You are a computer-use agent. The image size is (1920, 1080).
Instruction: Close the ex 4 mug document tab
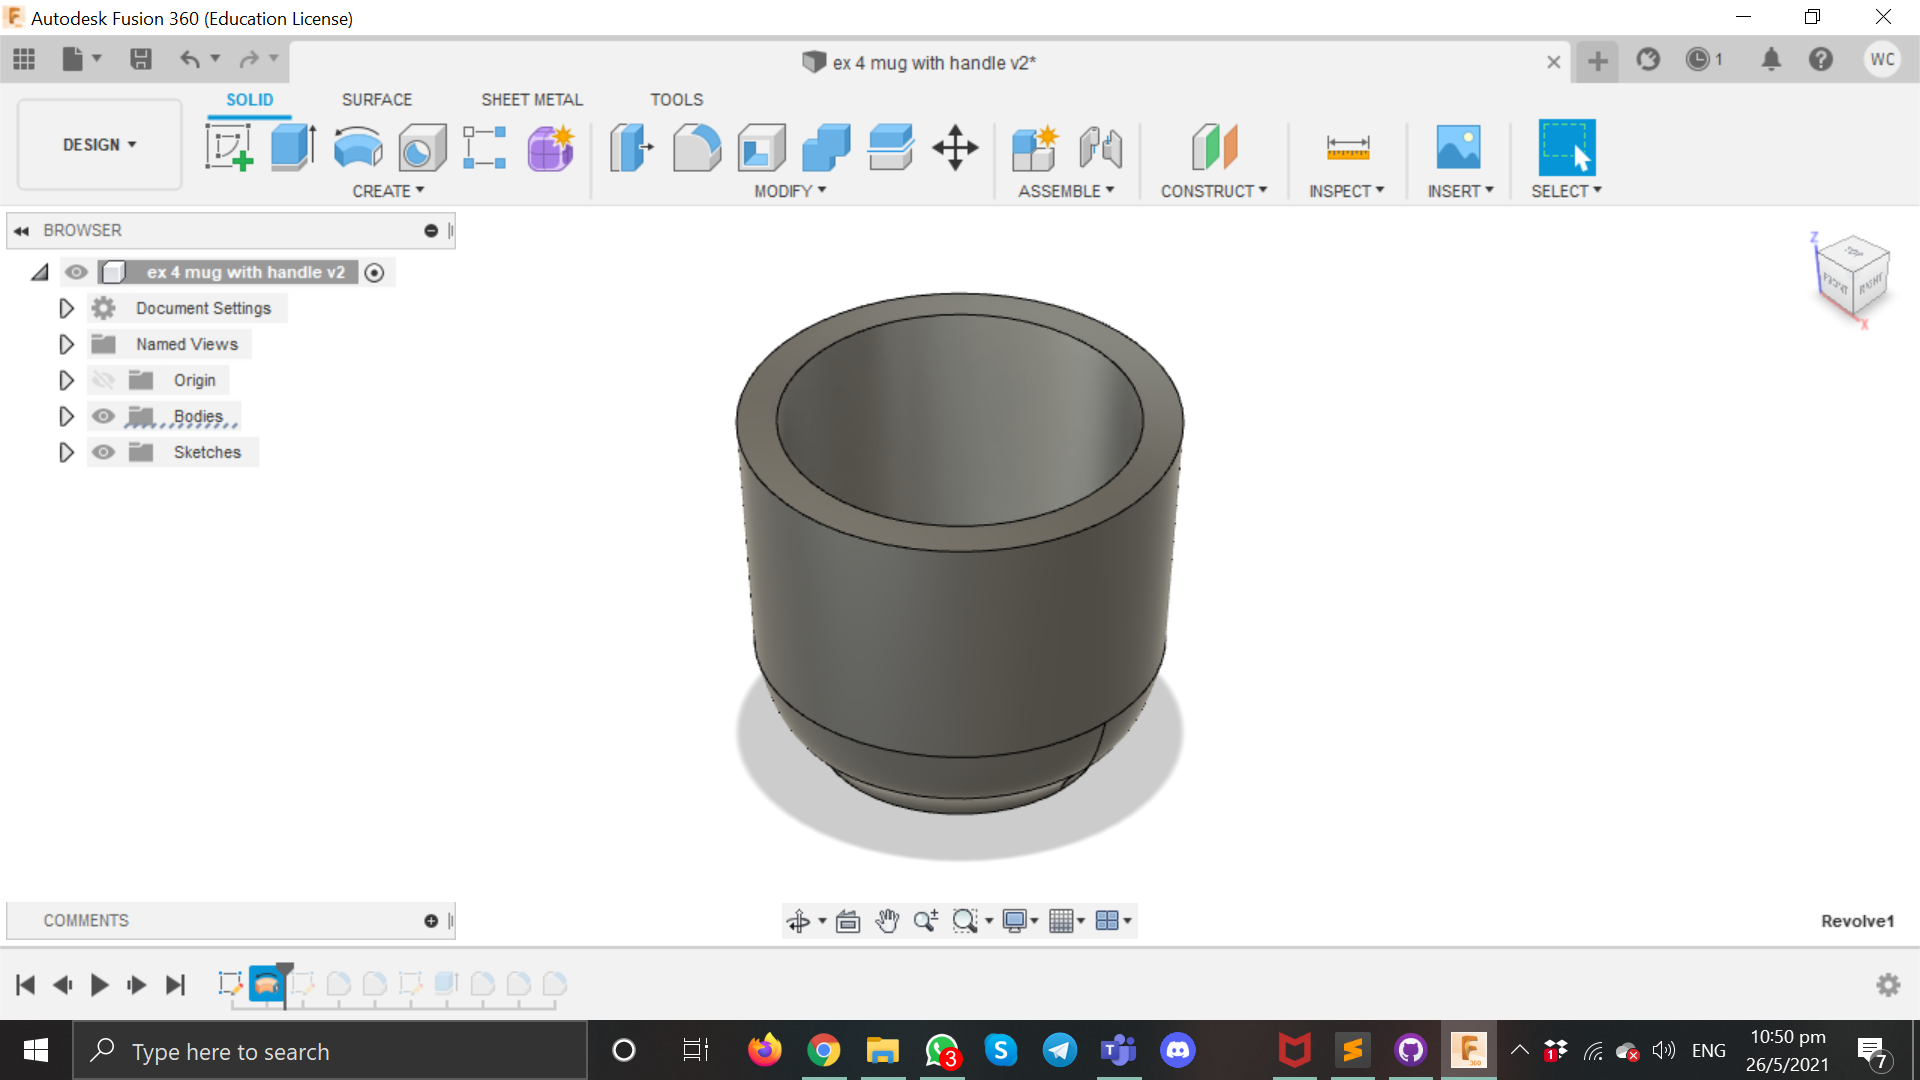tap(1554, 62)
